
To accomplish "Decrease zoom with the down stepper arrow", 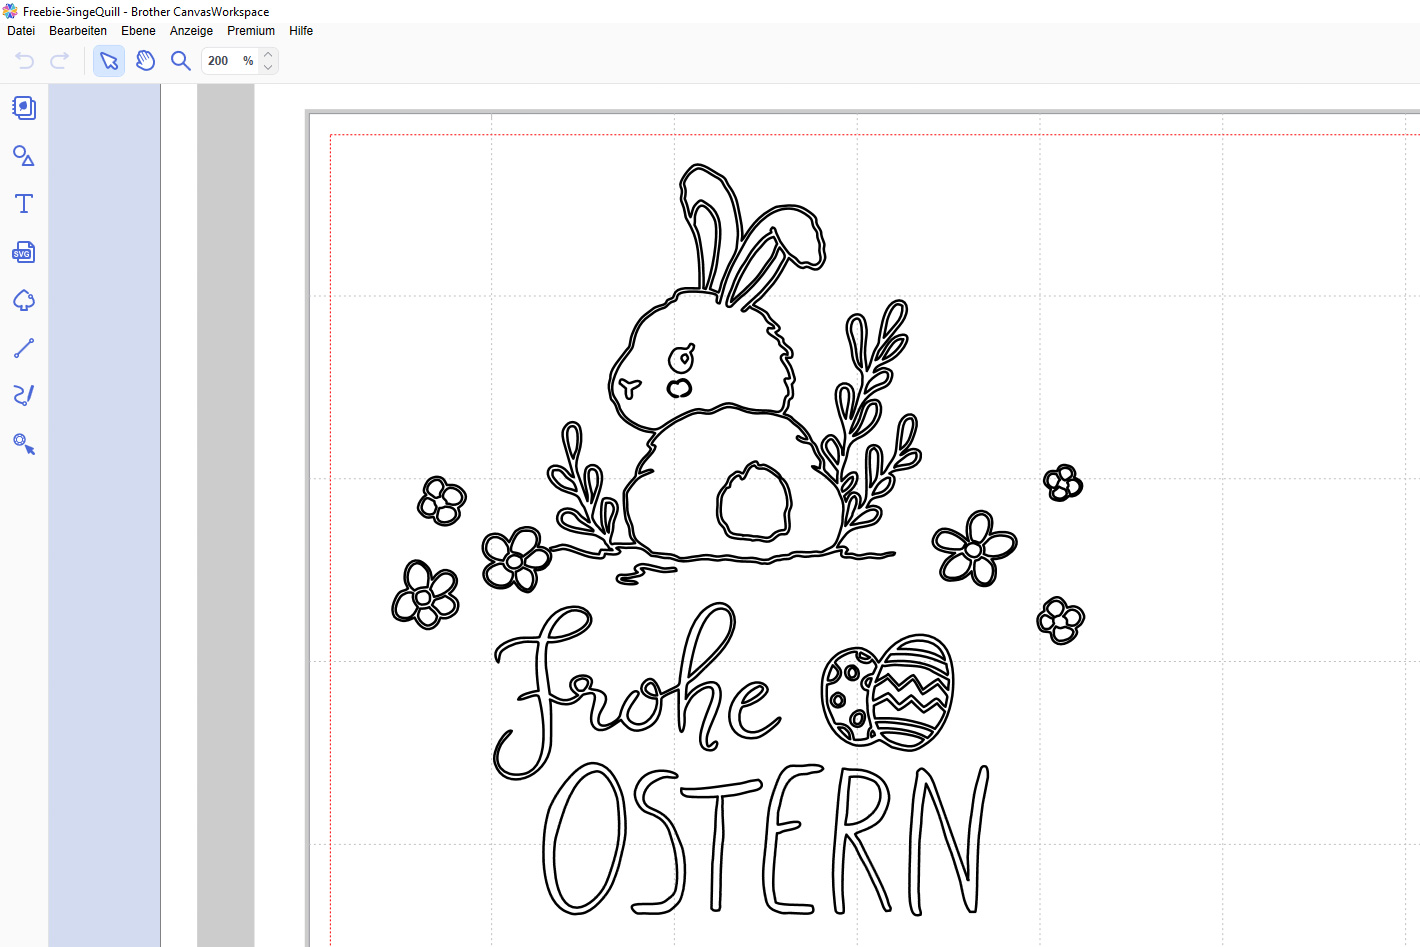I will click(x=268, y=67).
